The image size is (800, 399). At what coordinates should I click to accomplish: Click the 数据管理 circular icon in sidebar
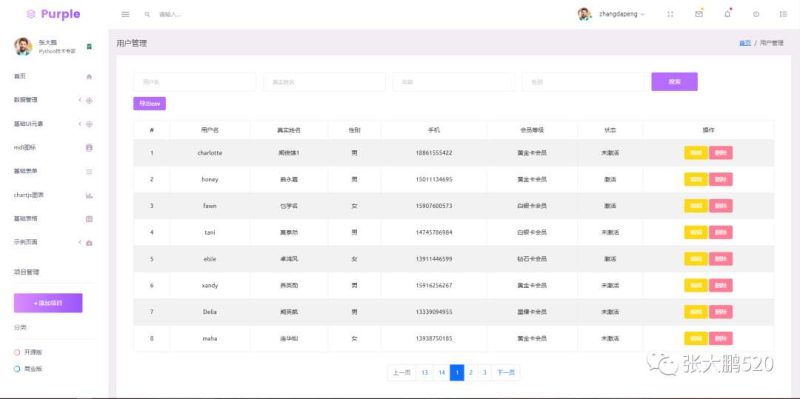(x=89, y=101)
